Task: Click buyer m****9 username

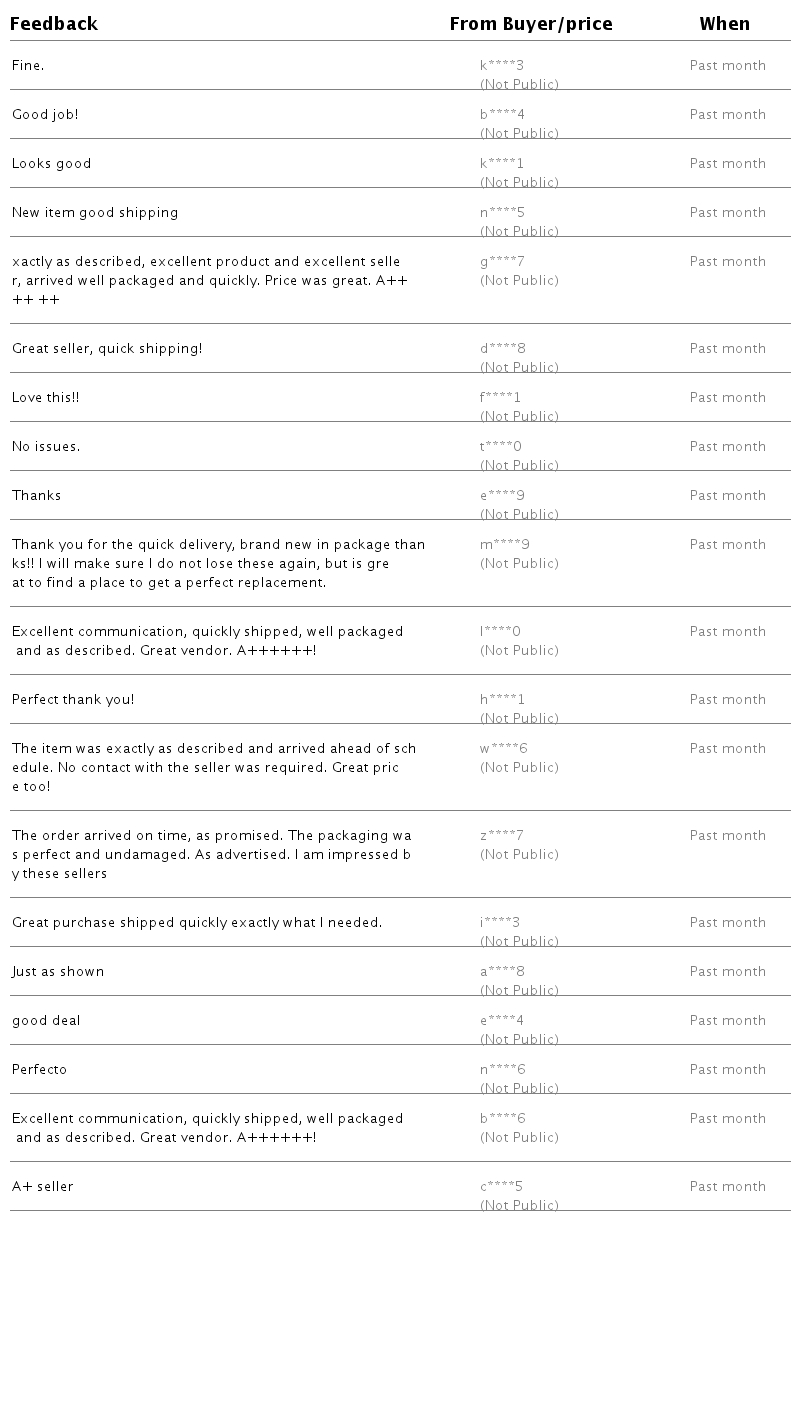Action: click(505, 545)
